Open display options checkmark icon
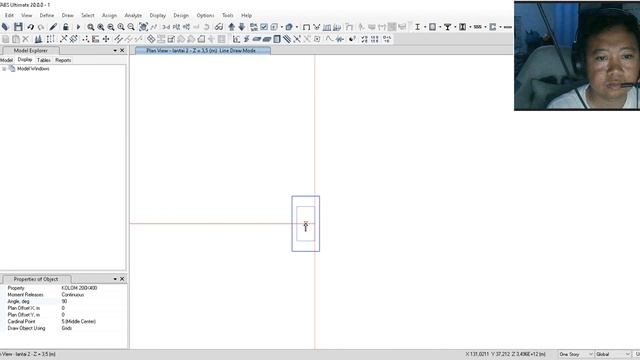 pyautogui.click(x=264, y=27)
